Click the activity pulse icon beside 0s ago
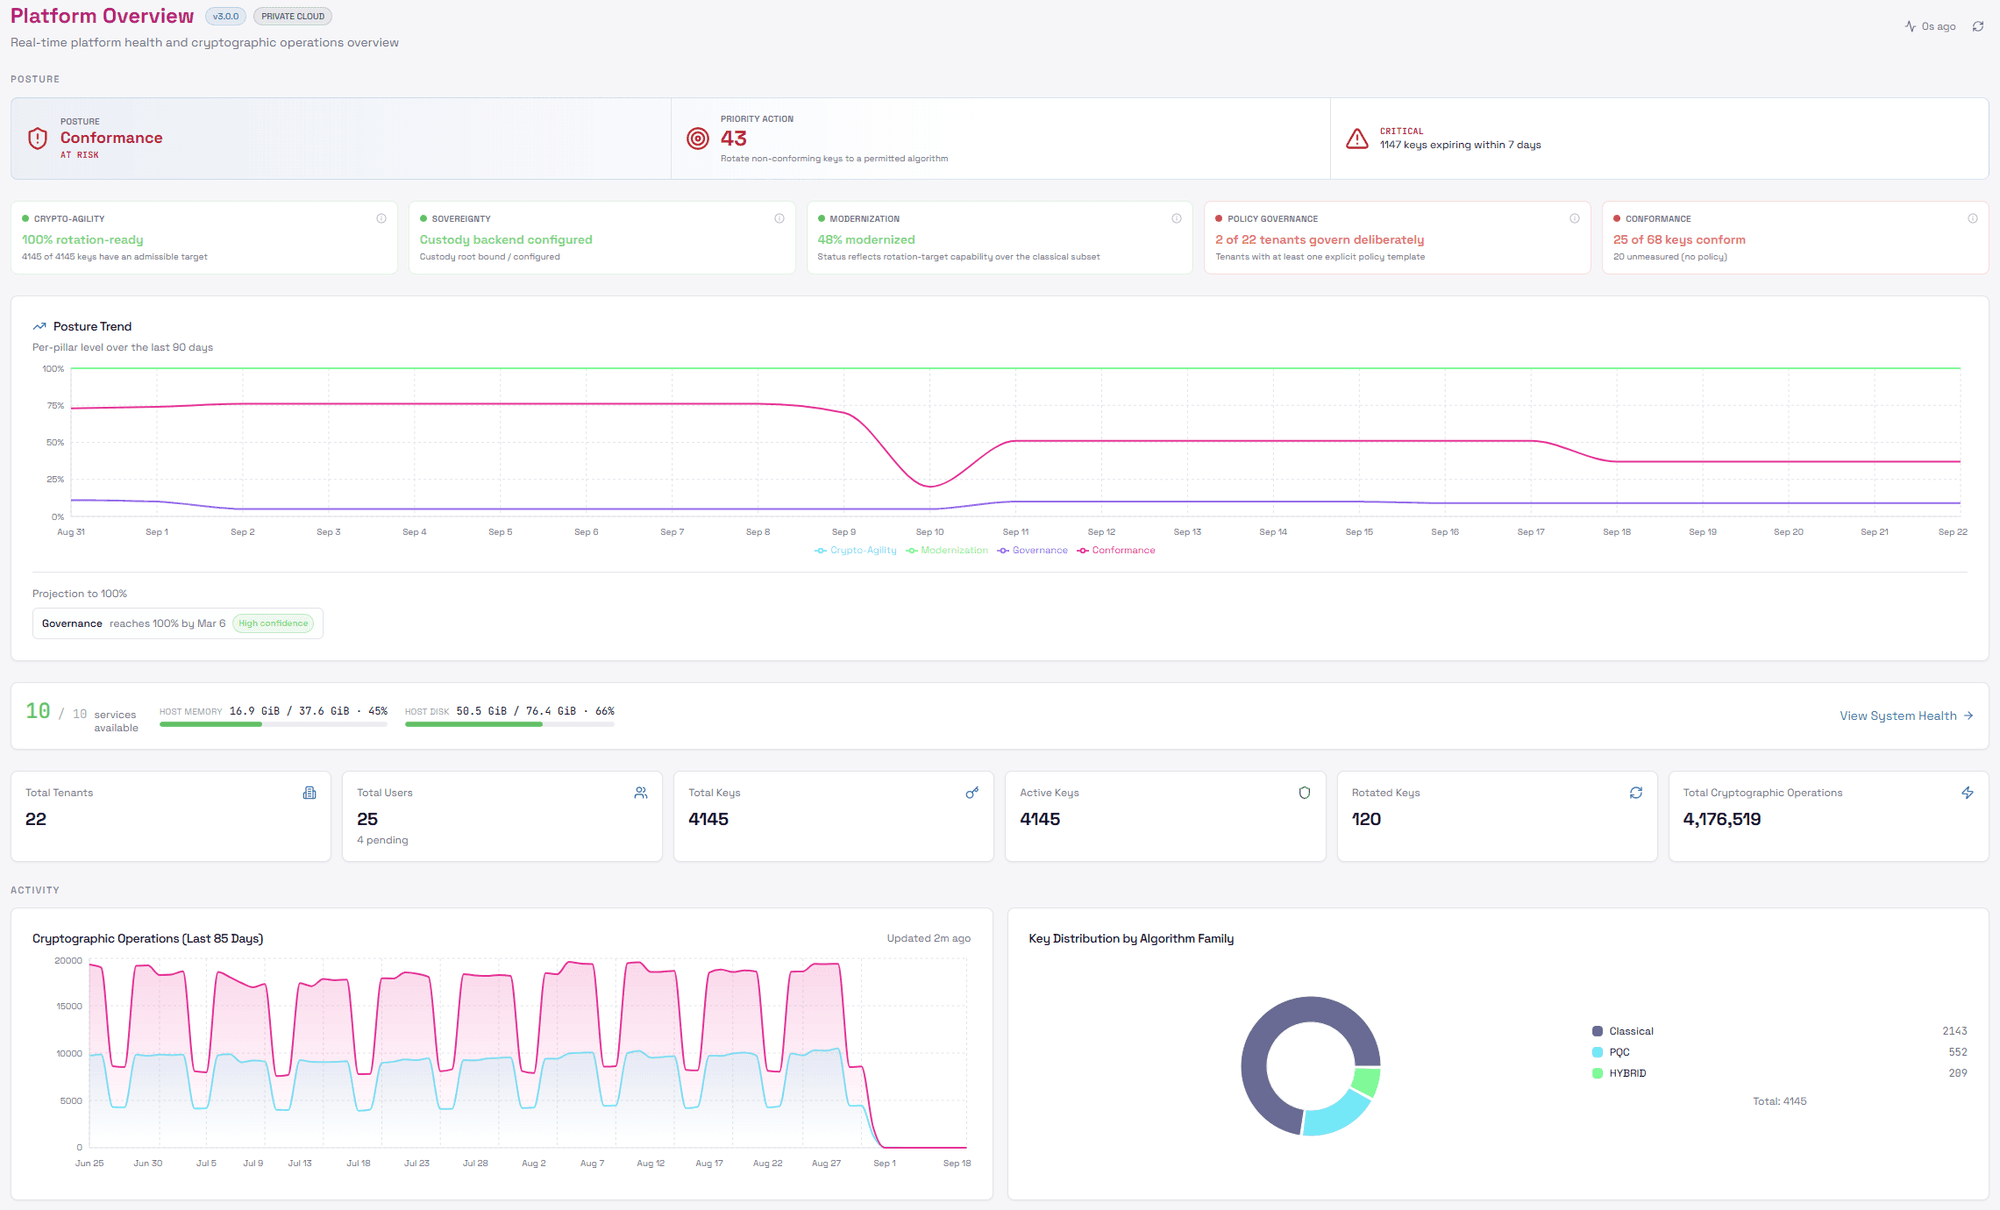The image size is (2000, 1210). point(1910,27)
